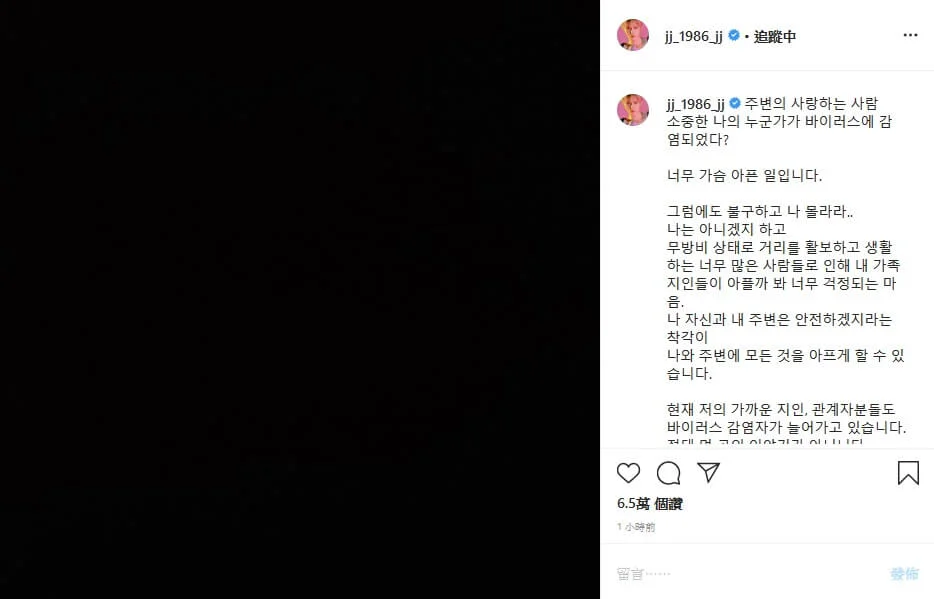
Task: View who liked via 6.5萬 個讚
Action: click(649, 504)
